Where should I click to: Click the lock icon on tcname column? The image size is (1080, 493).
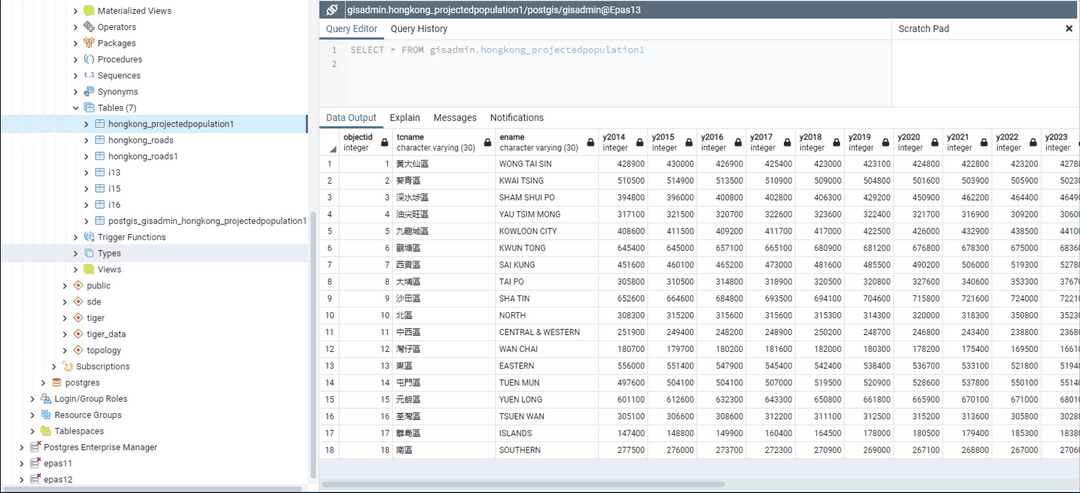point(486,142)
